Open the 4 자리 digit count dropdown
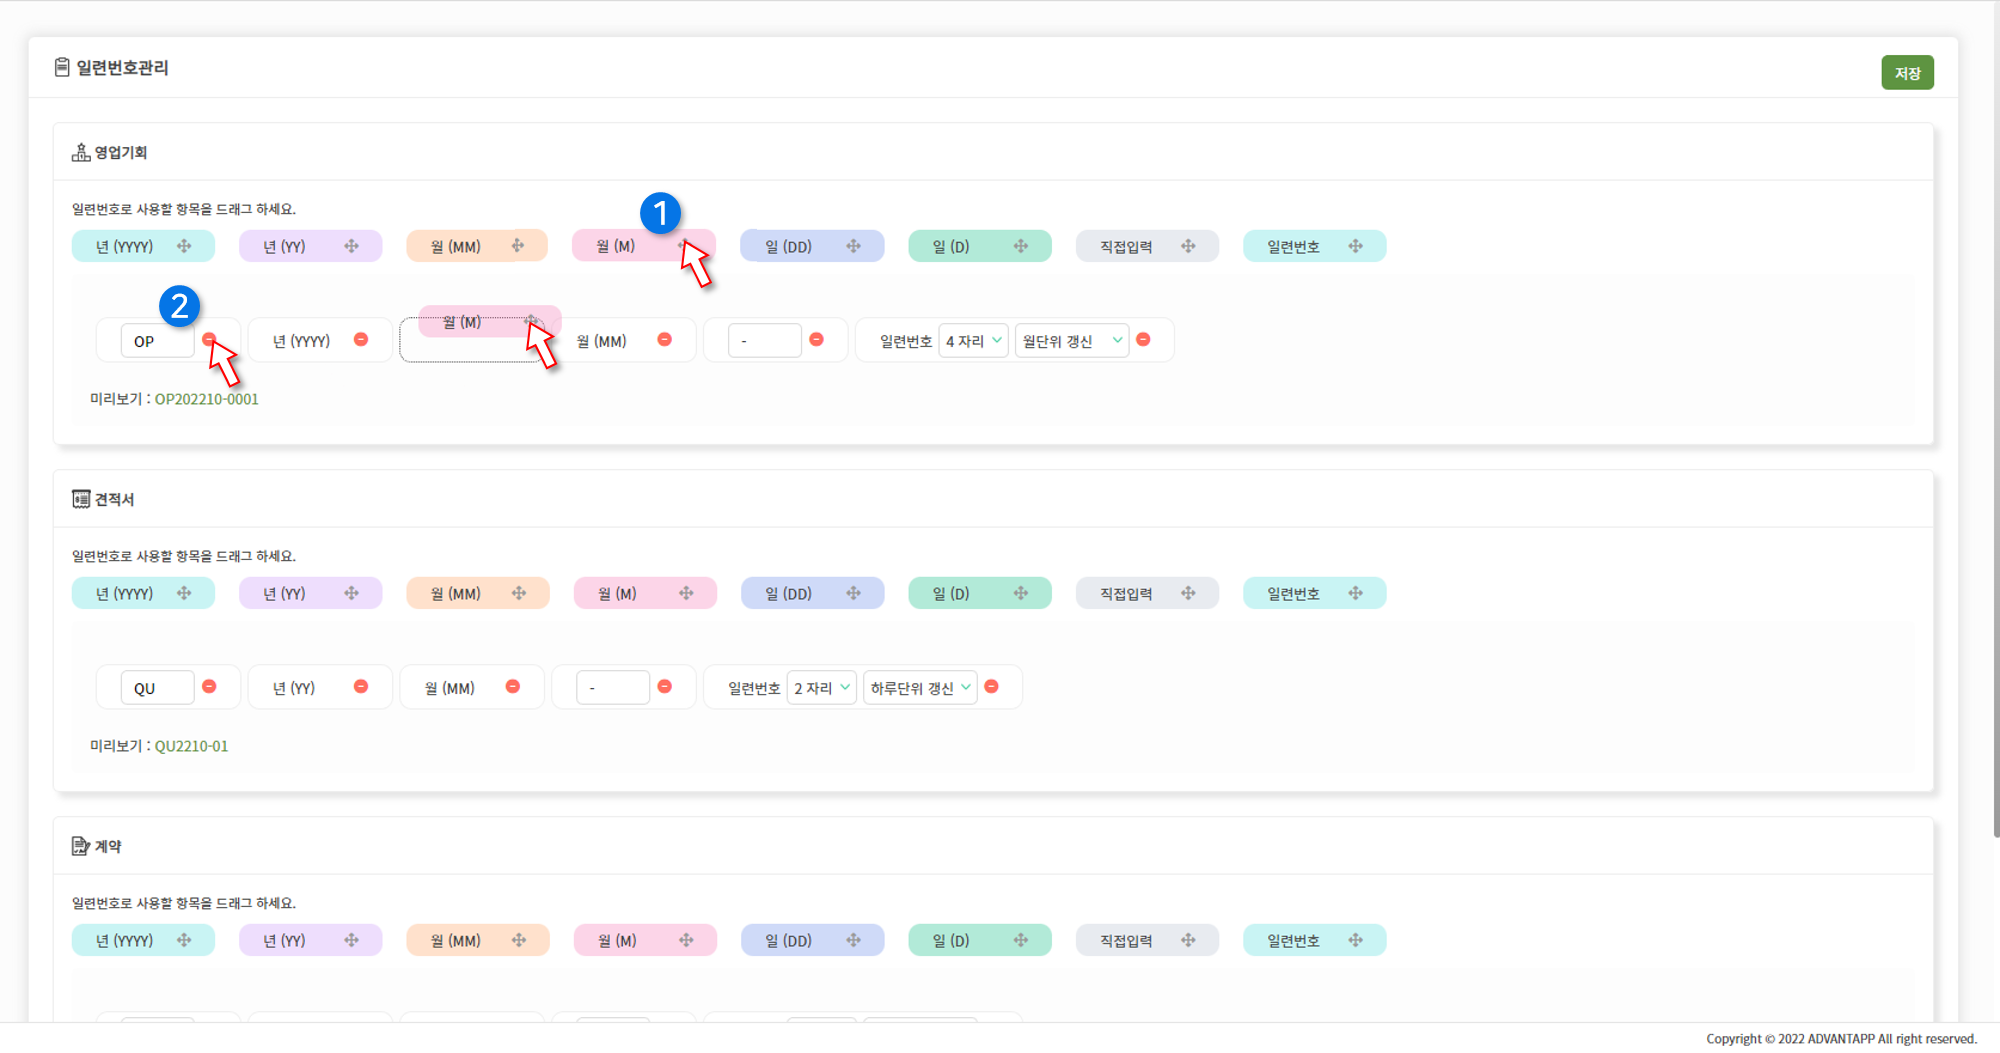This screenshot has width=2000, height=1053. 973,341
